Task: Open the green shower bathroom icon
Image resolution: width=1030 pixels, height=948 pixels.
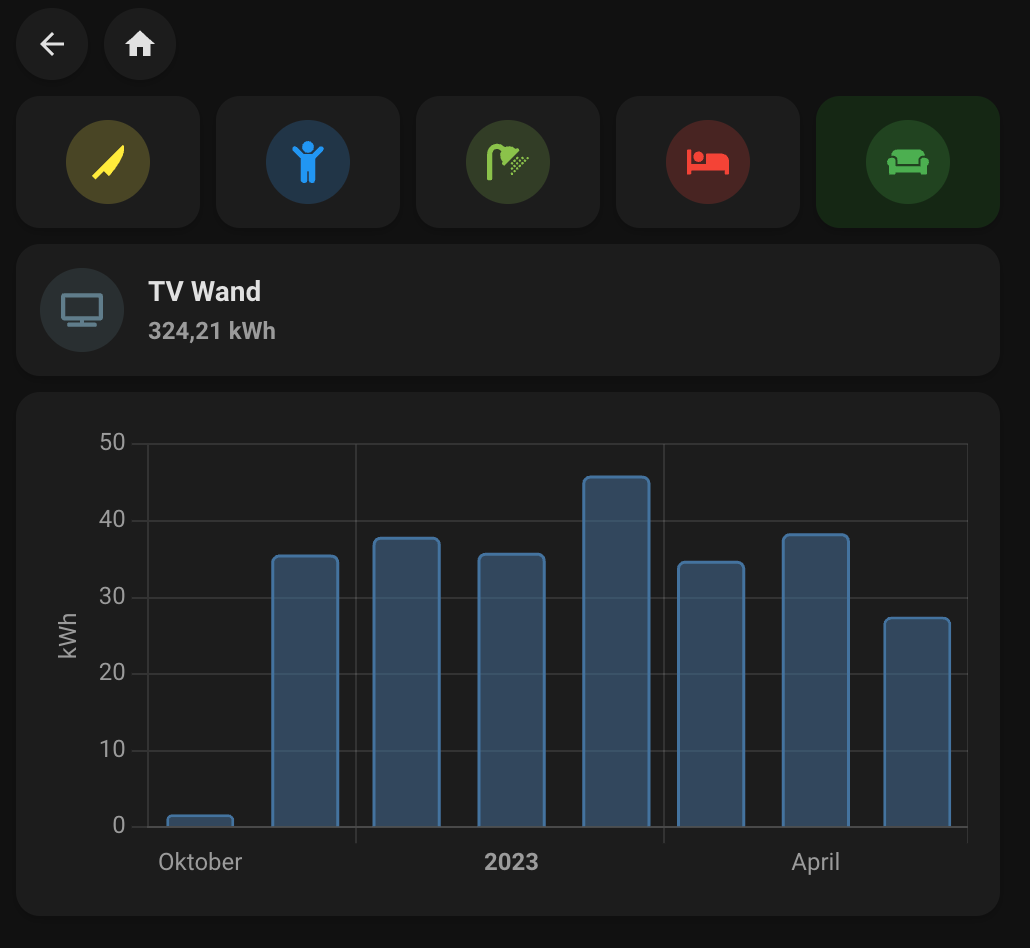Action: [x=508, y=162]
